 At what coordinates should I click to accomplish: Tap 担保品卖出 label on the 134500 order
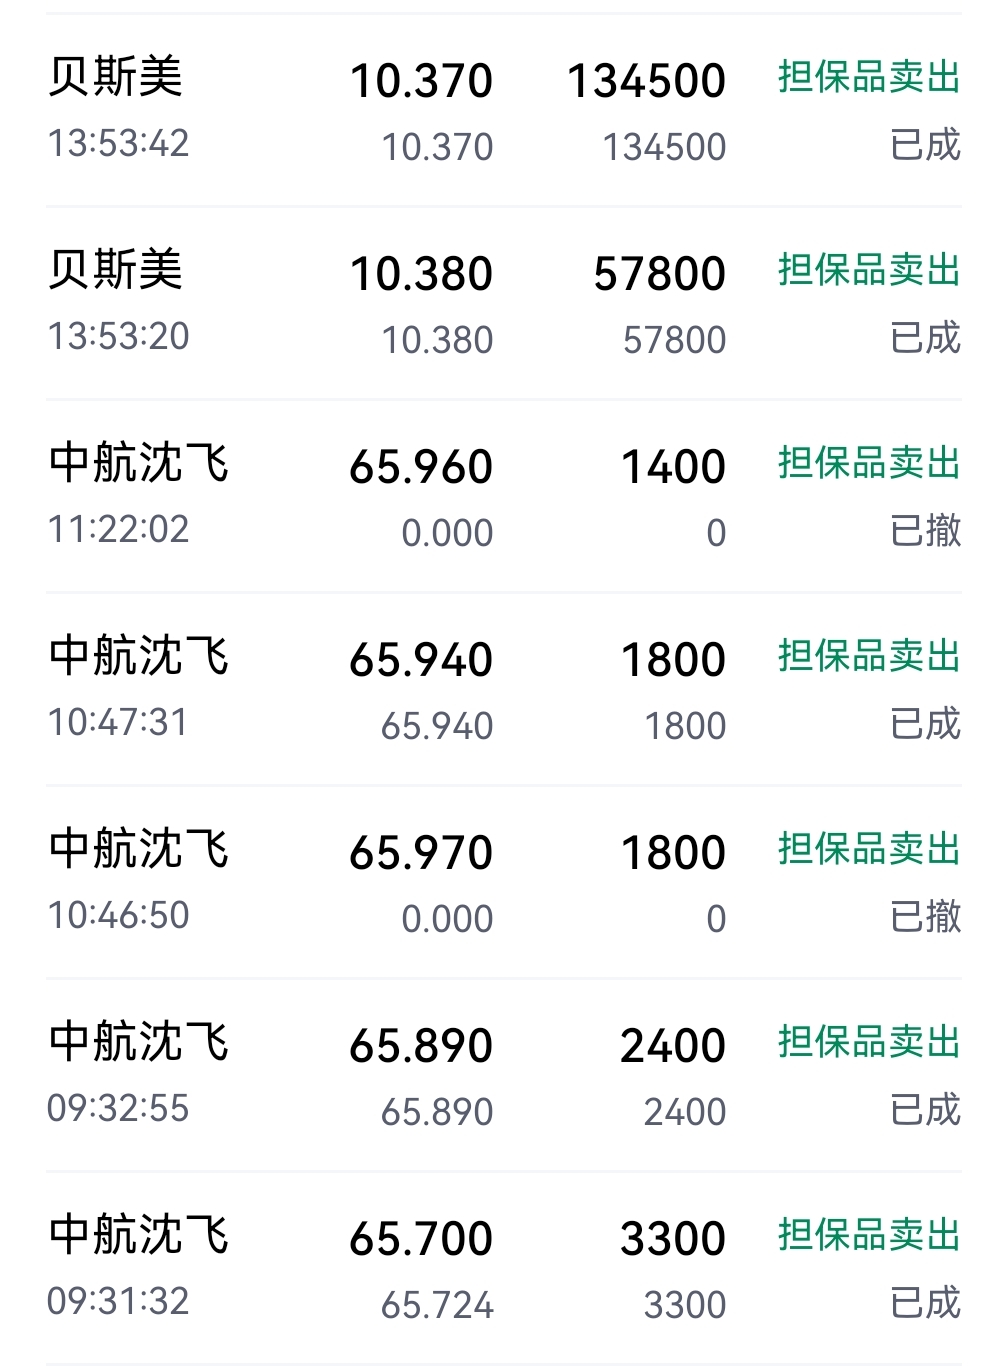pyautogui.click(x=869, y=77)
